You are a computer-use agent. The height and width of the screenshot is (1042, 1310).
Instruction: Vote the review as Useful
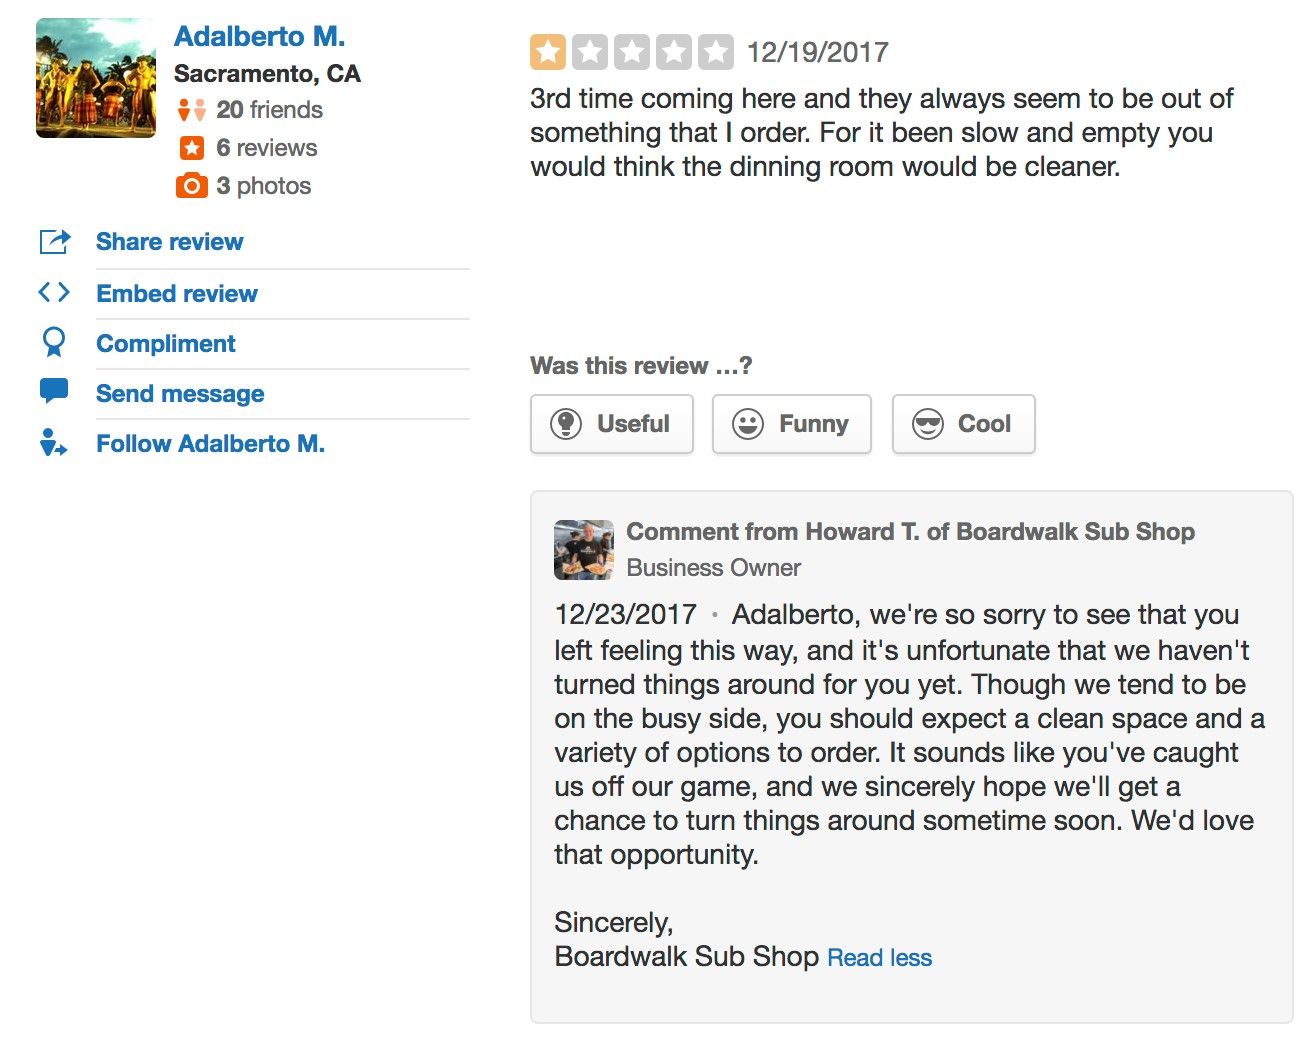tap(611, 424)
